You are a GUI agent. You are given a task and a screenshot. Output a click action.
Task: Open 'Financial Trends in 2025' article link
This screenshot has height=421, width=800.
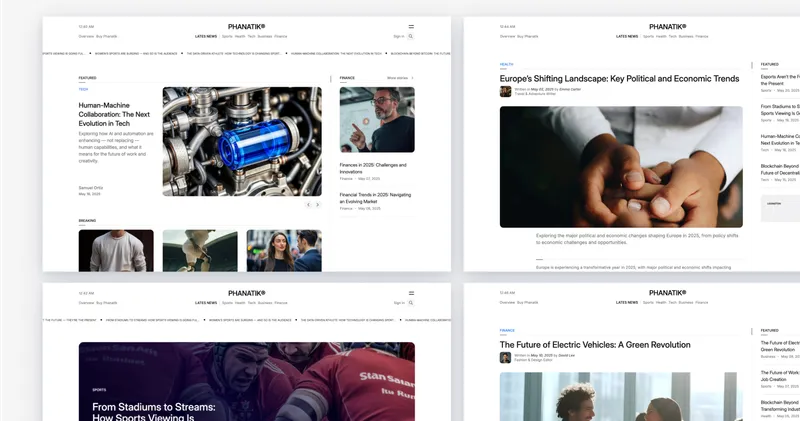376,197
